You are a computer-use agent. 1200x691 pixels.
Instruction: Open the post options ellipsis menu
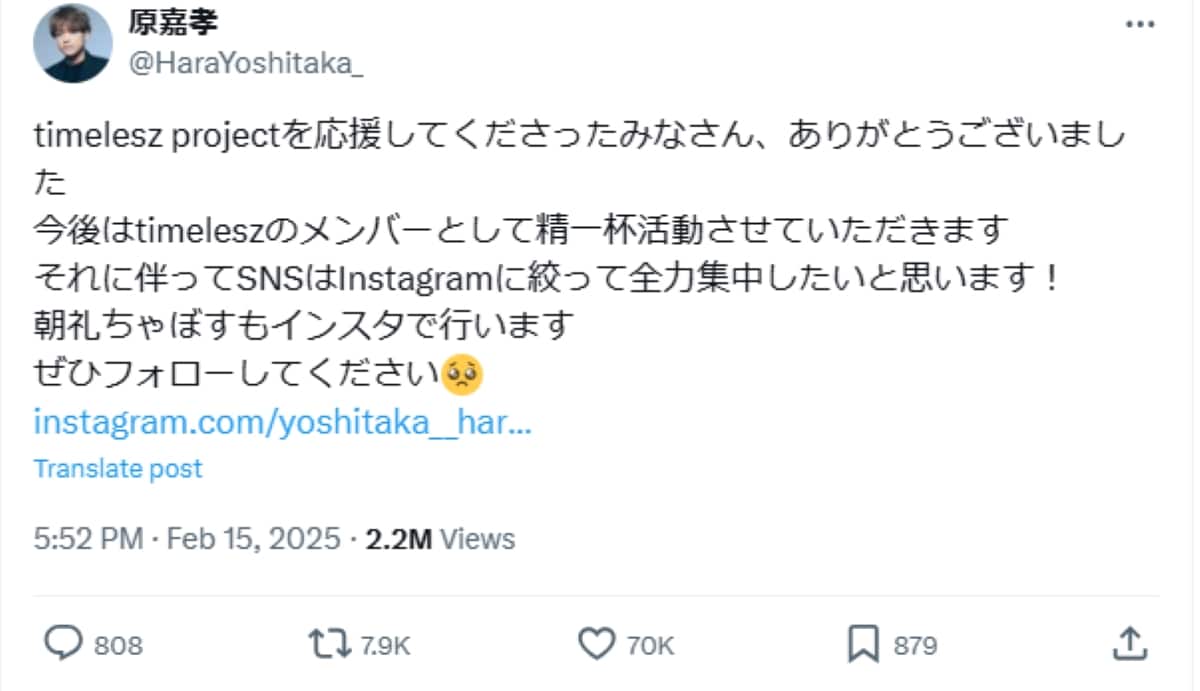tap(1138, 22)
